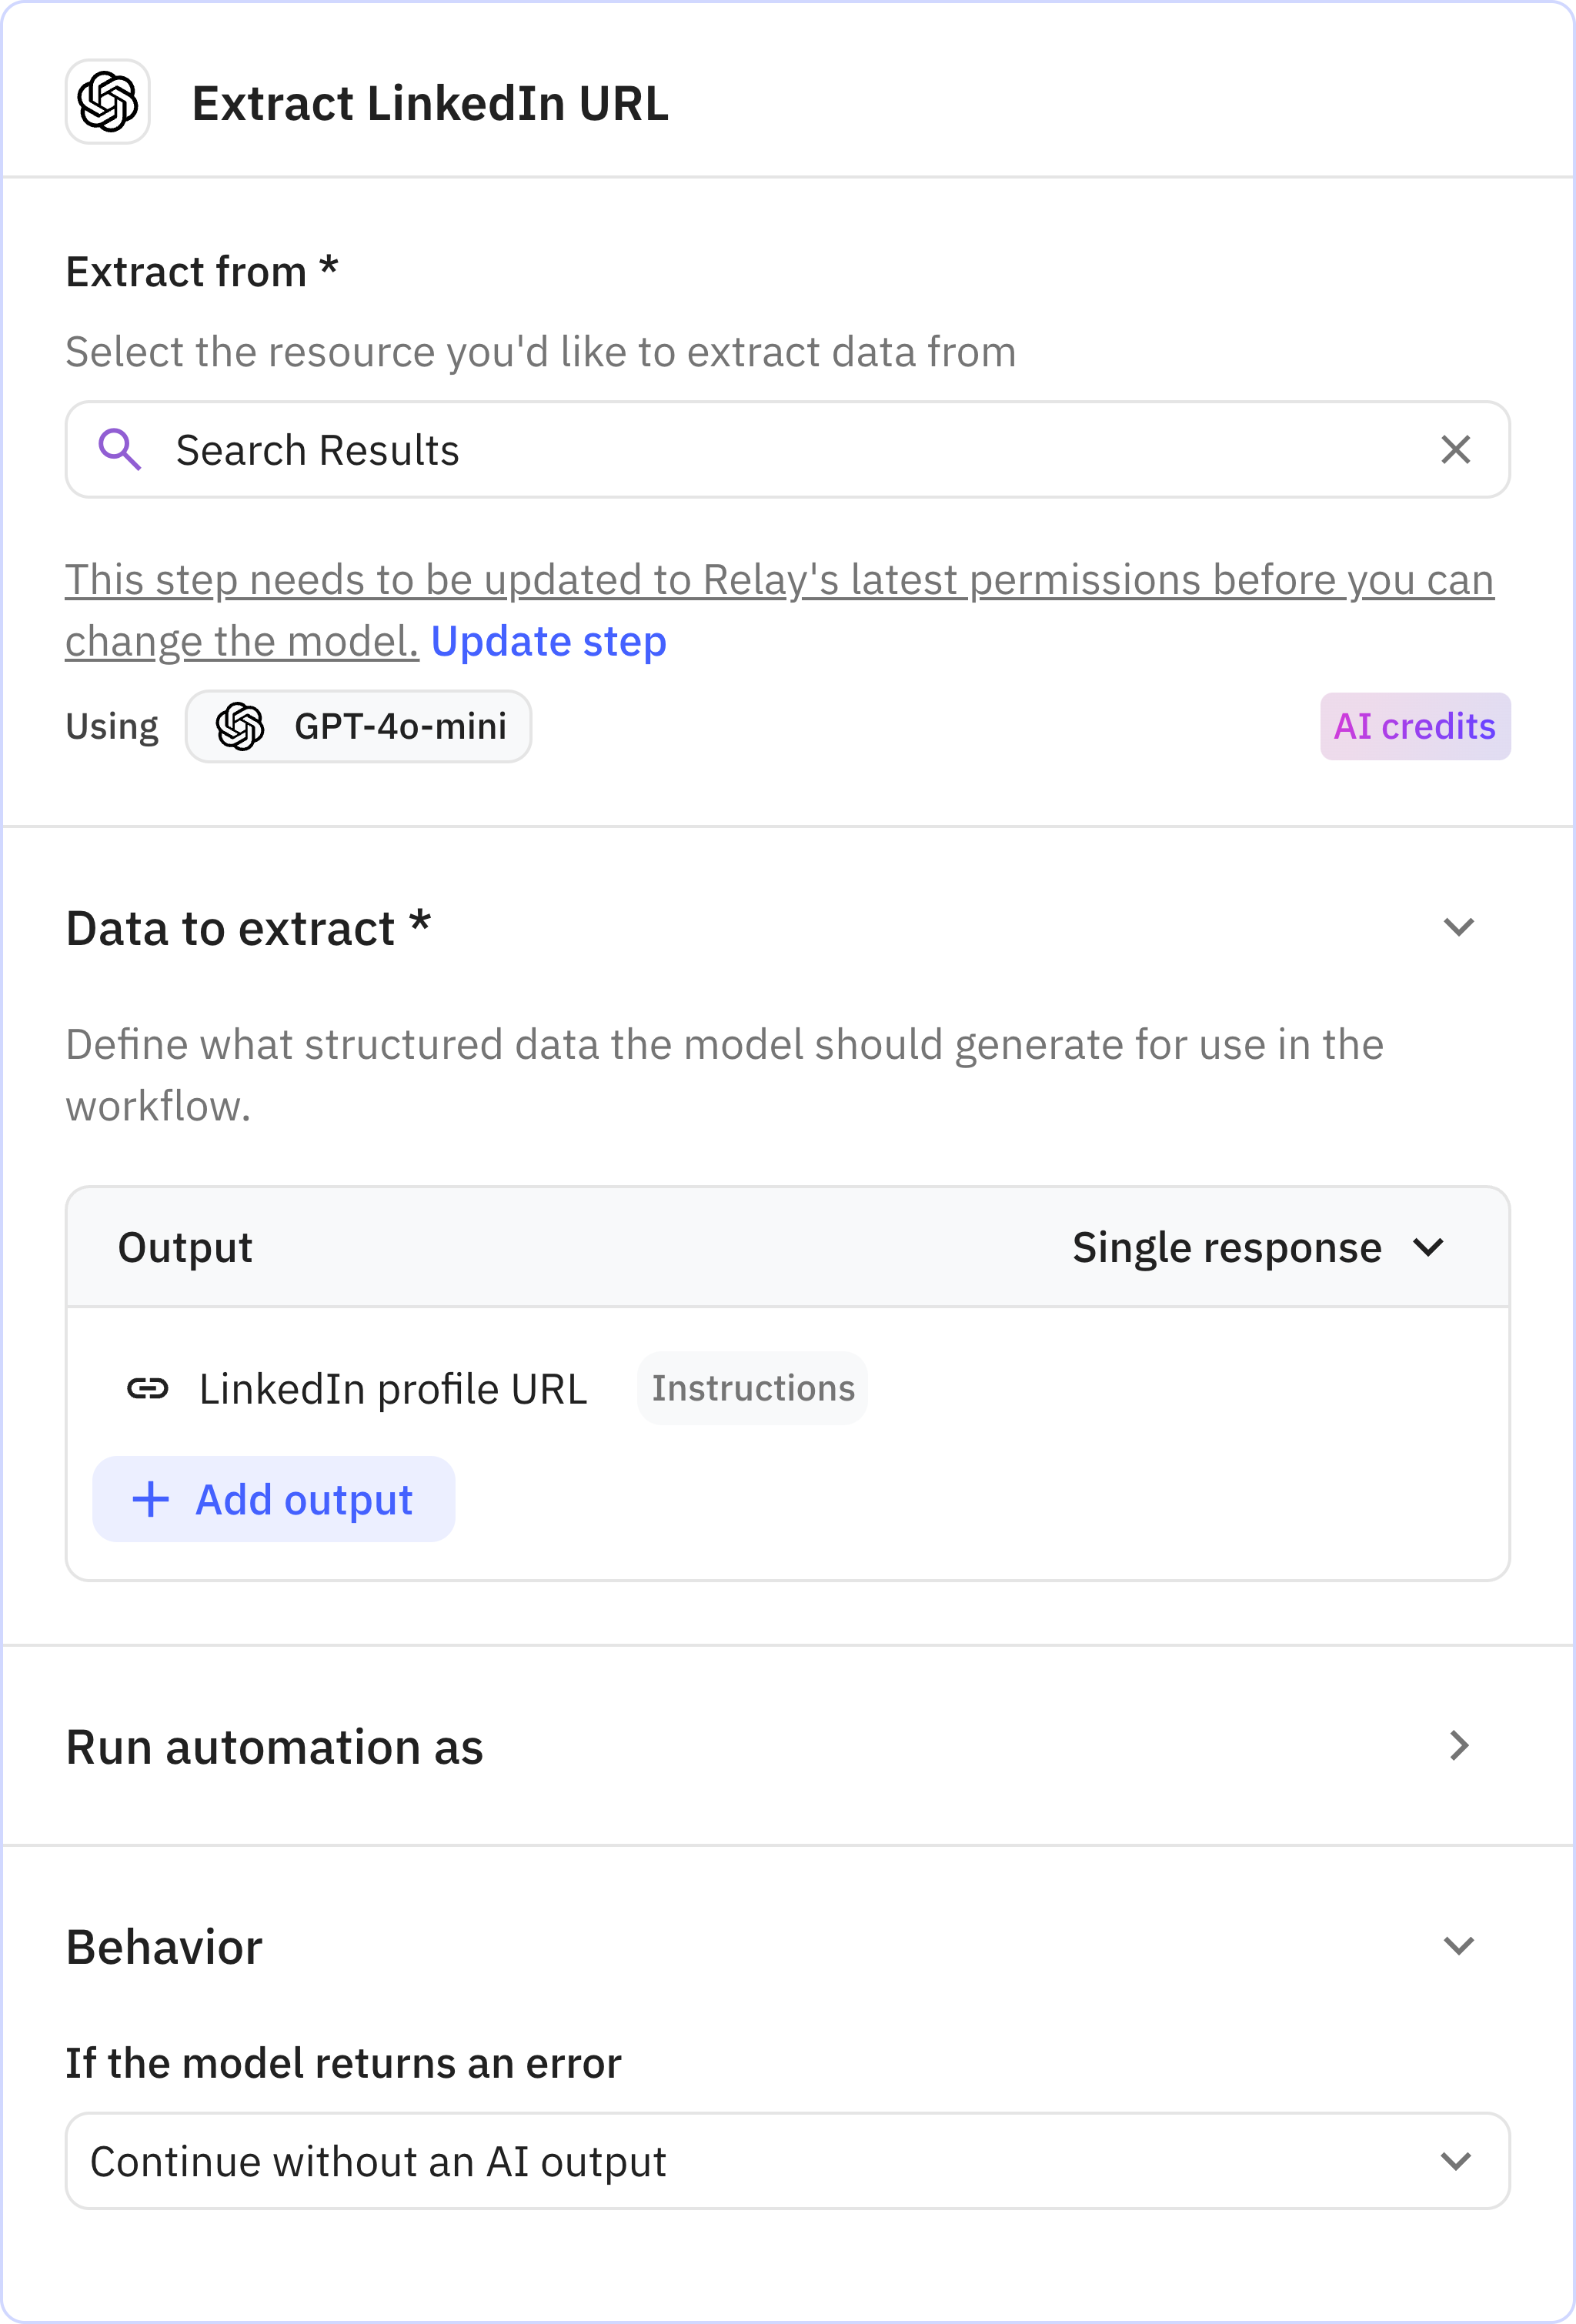
Task: Click the OpenAI icon in GPT-4o-mini chip
Action: coord(240,727)
